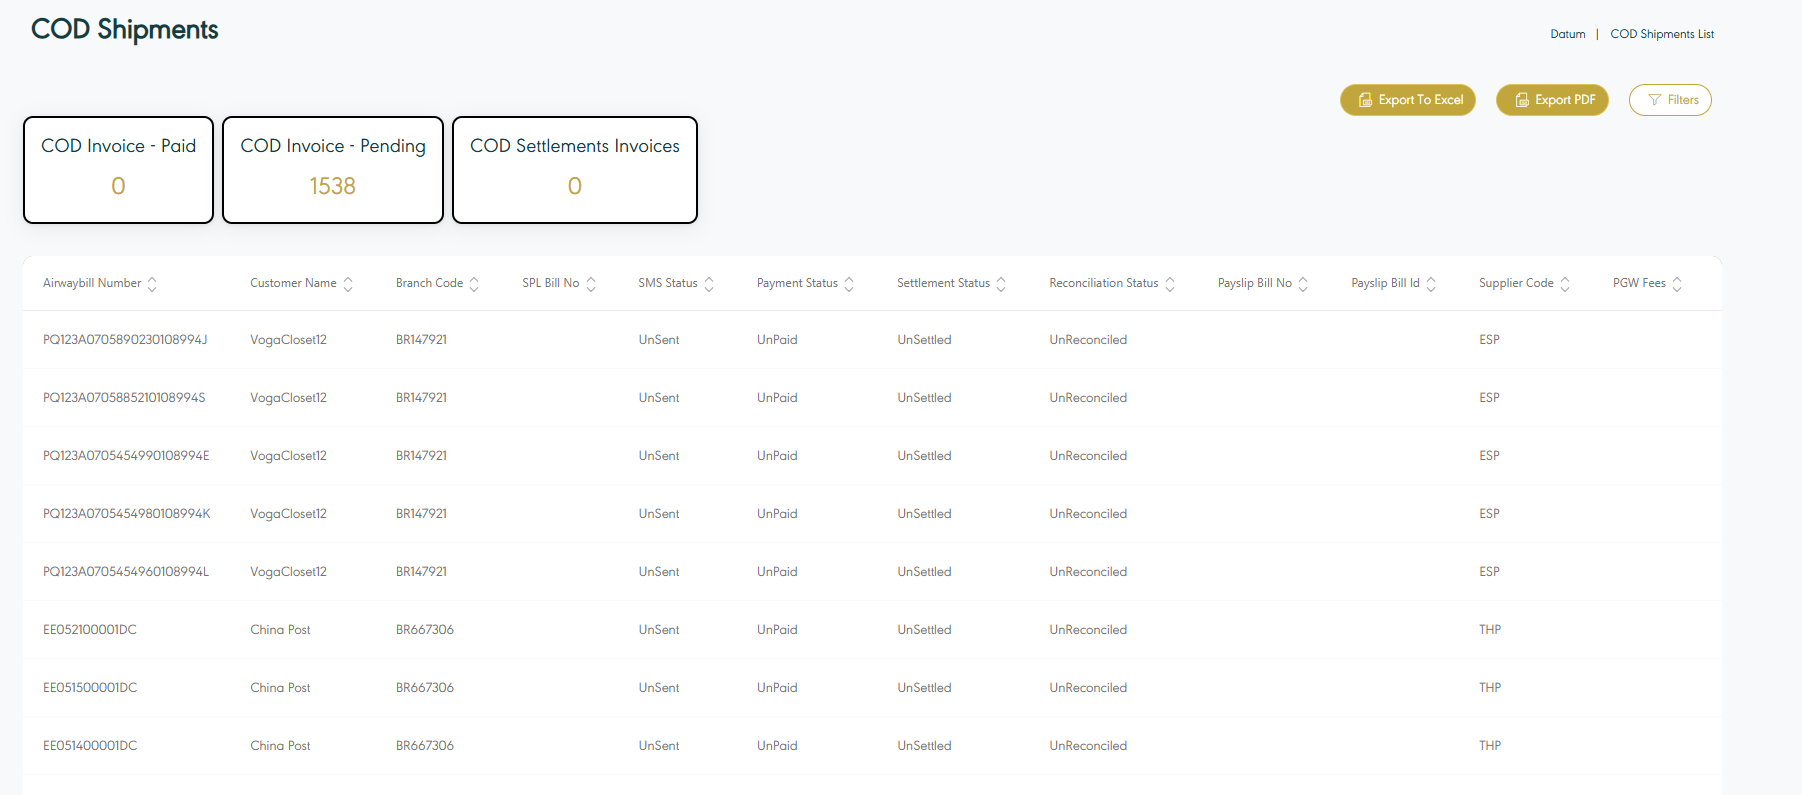Click the Branch Code sort arrows

coord(474,284)
